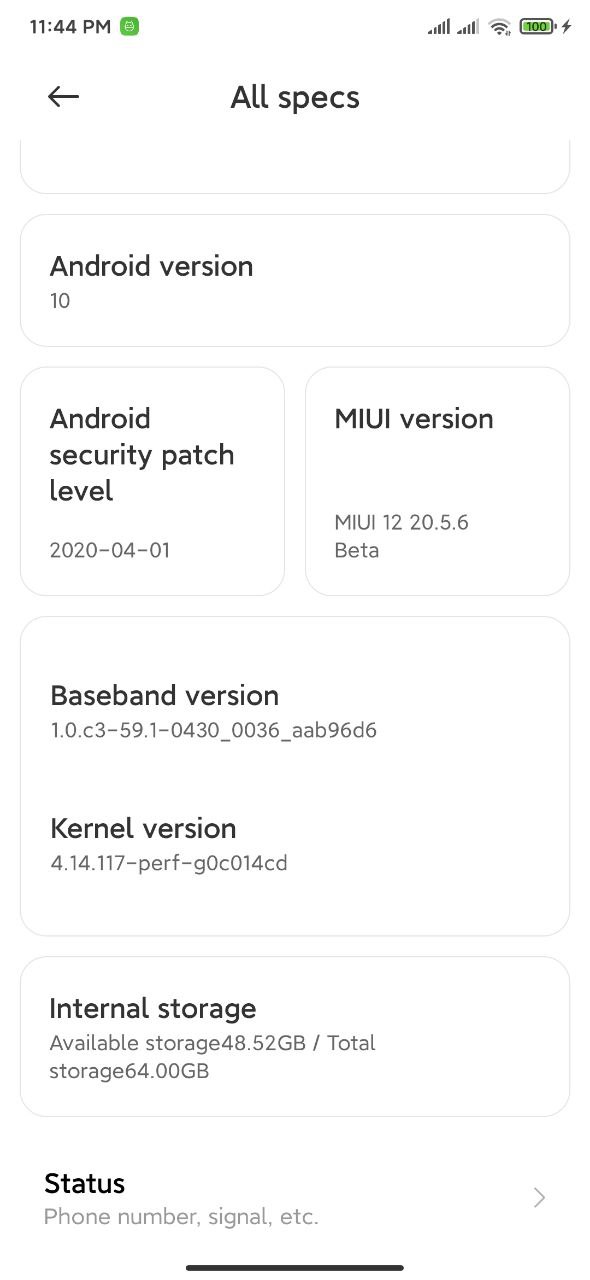Tap the Wi-Fi signal icon
The width and height of the screenshot is (590, 1280).
point(500,27)
